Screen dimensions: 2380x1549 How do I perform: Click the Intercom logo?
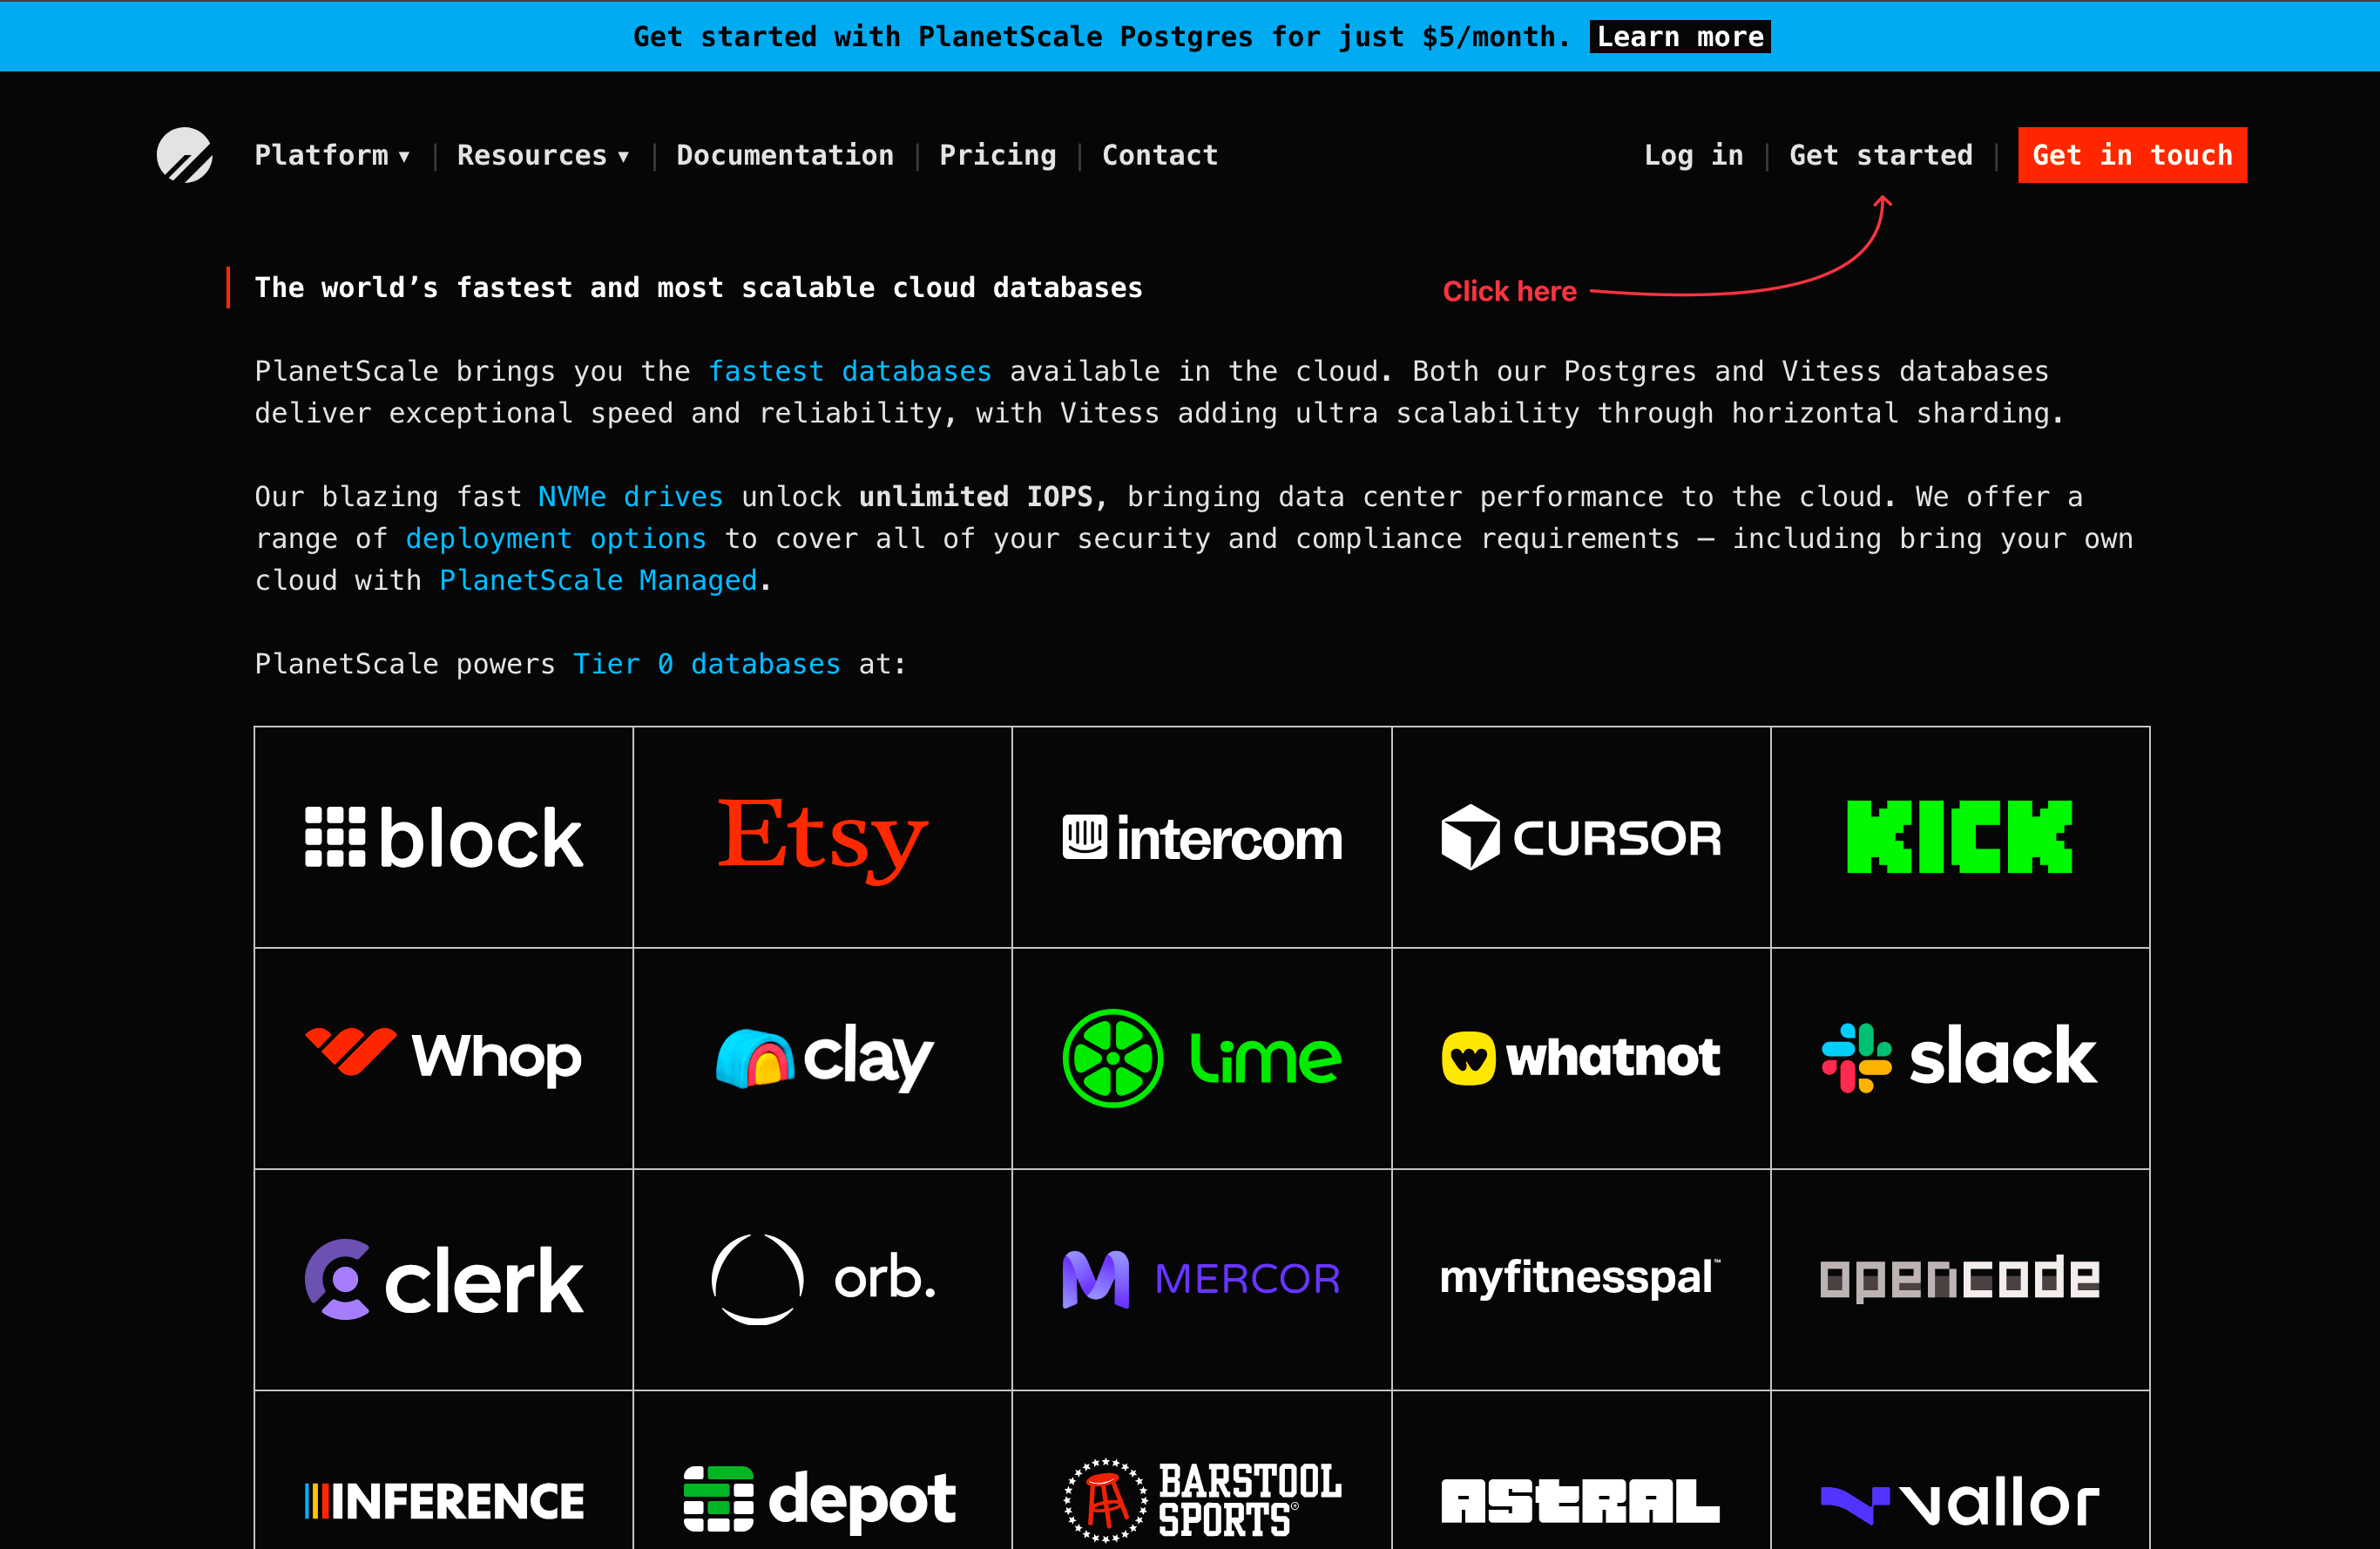point(1202,838)
